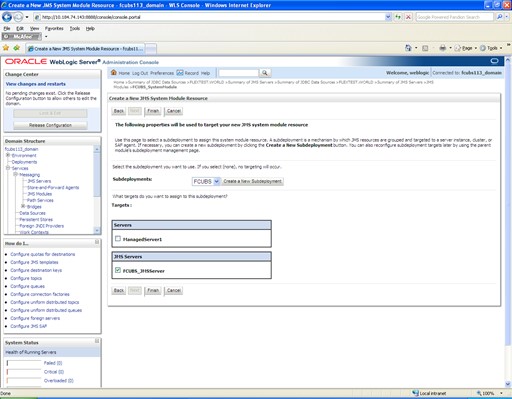Click into the console search field
Viewport: 512px width, 399px height.
tap(239, 73)
